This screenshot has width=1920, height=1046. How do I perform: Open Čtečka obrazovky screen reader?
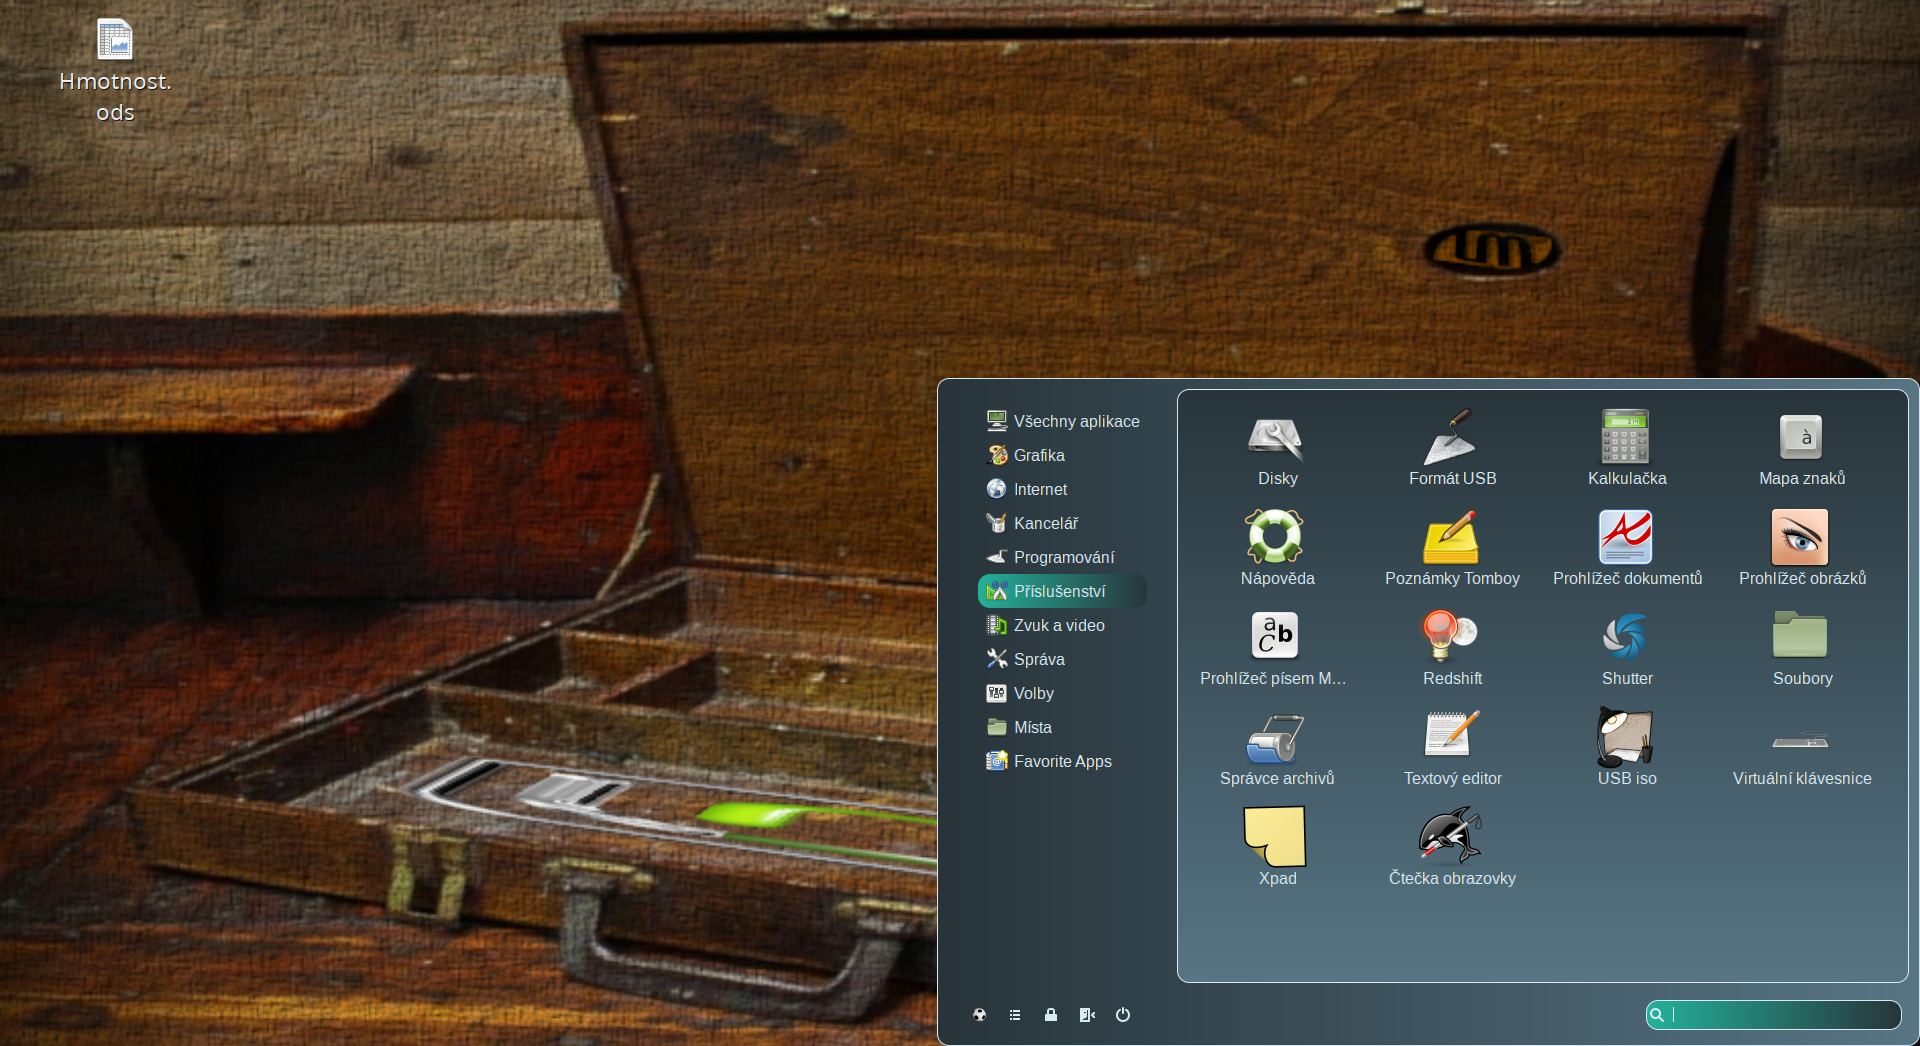(1451, 847)
